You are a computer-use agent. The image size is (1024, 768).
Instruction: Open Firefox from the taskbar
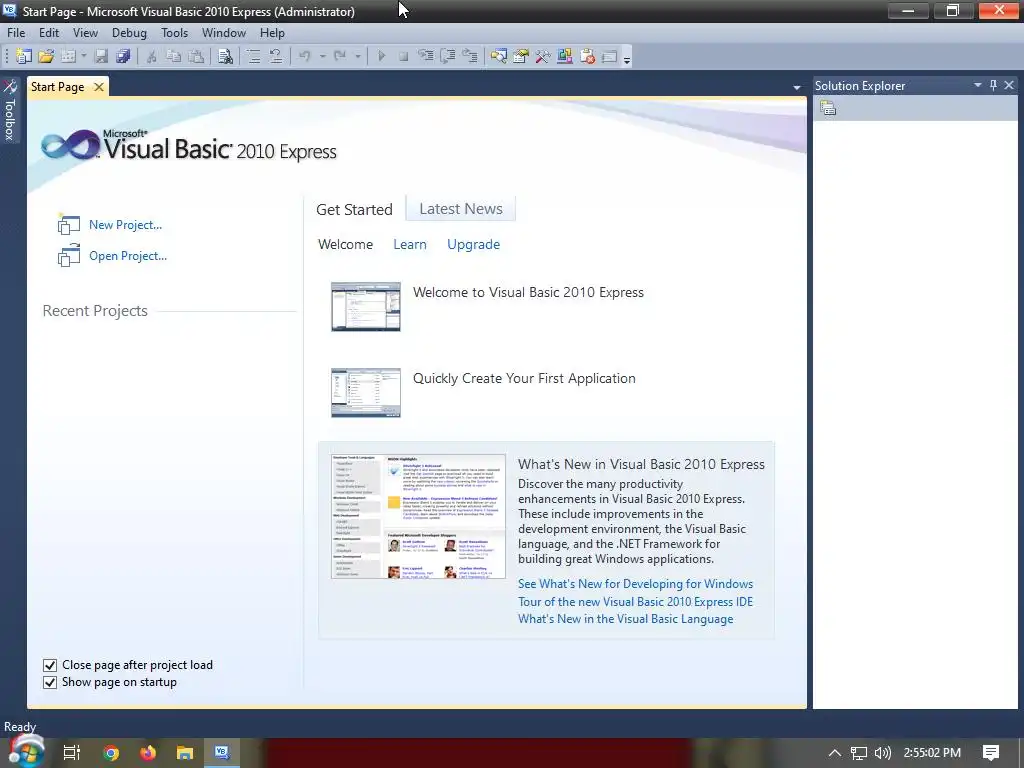[x=148, y=753]
